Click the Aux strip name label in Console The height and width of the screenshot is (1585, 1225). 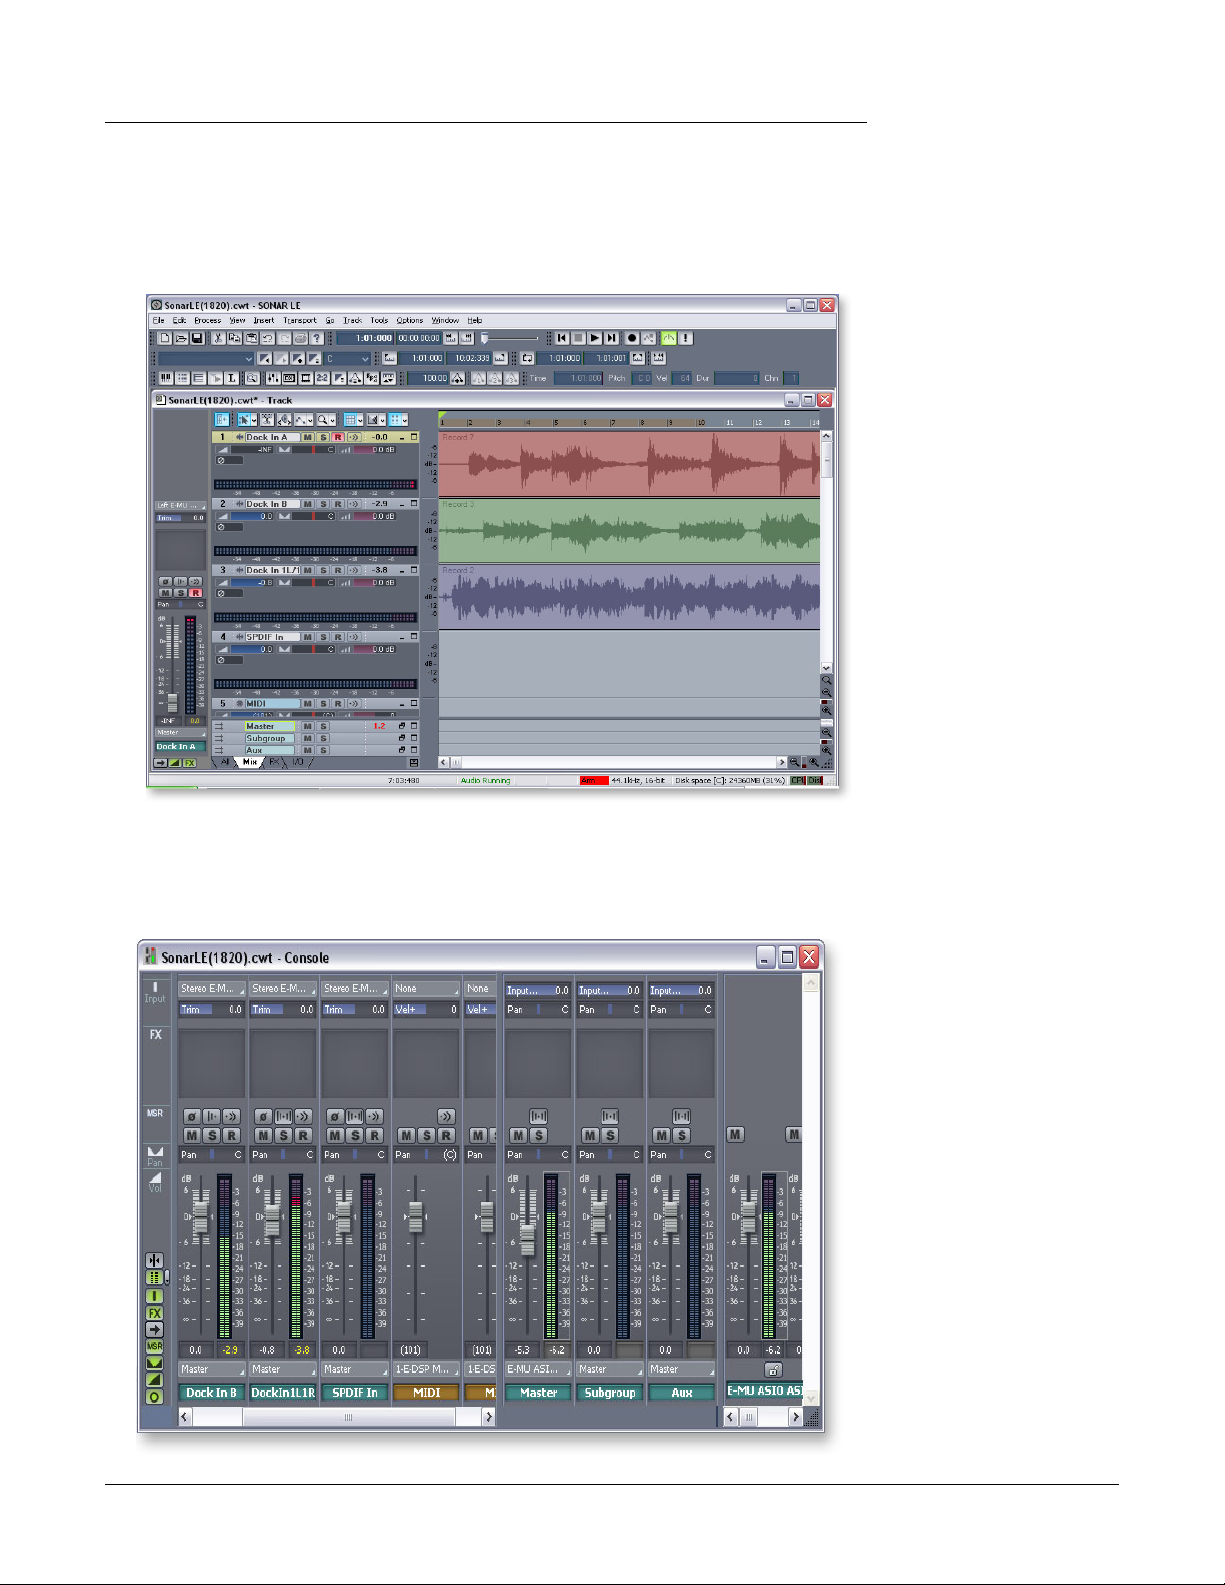(x=682, y=1393)
